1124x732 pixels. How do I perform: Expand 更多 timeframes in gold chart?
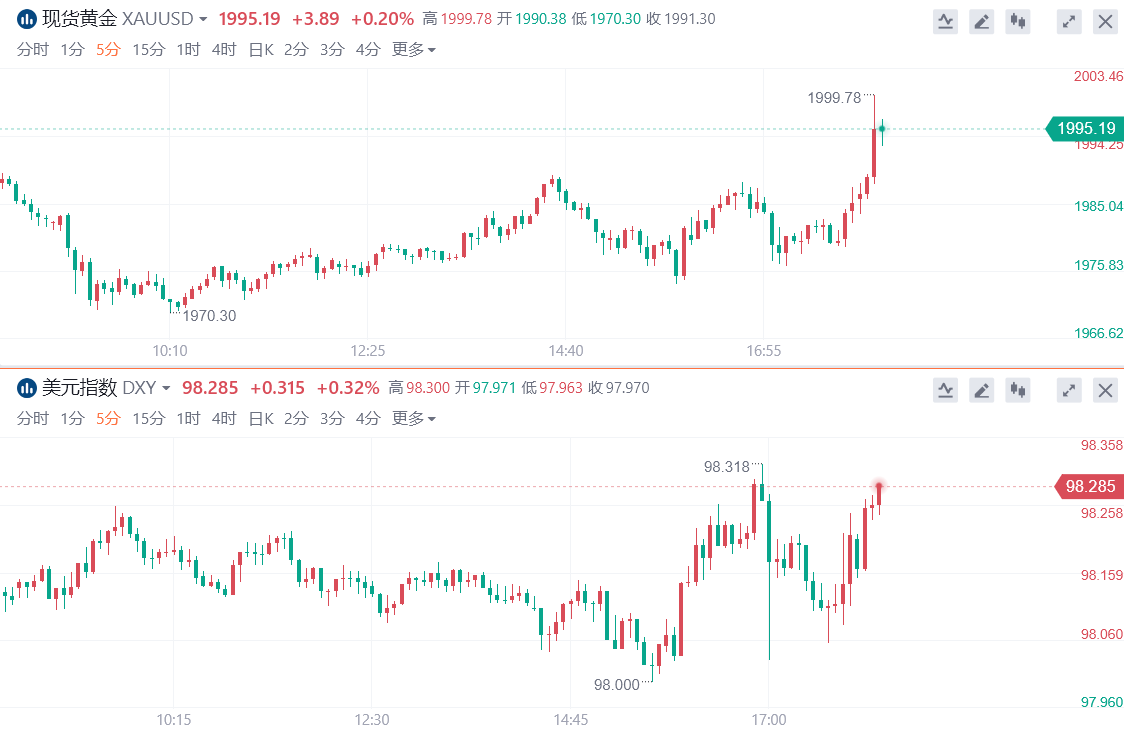(413, 49)
